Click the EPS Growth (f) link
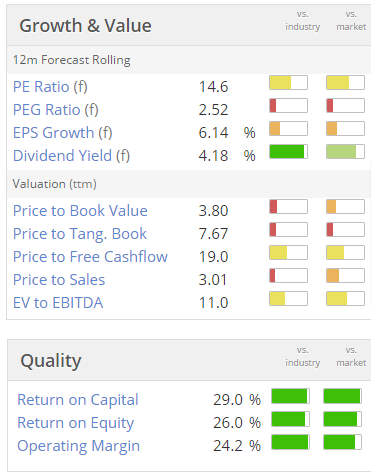This screenshot has height=474, width=371. click(x=63, y=133)
